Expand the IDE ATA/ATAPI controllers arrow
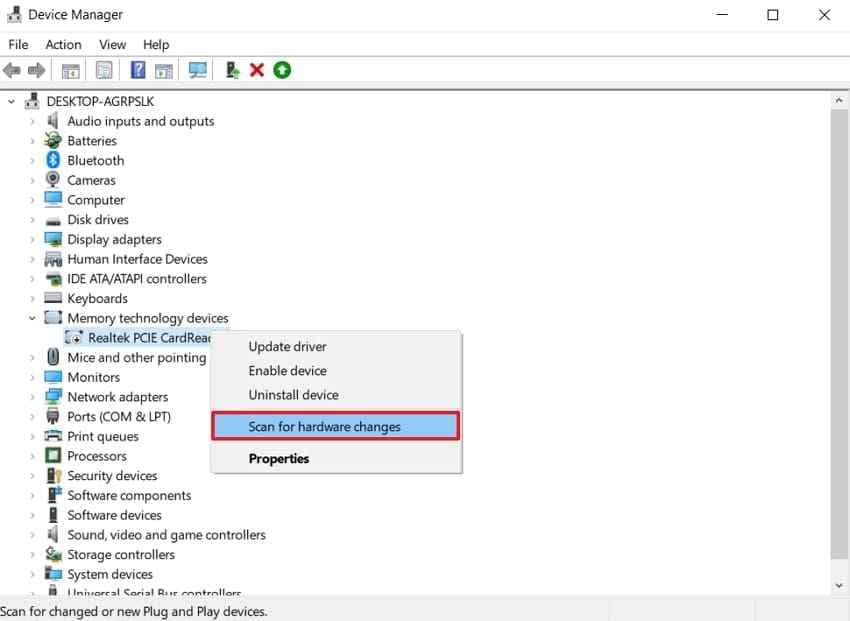The width and height of the screenshot is (850, 621). pos(32,279)
